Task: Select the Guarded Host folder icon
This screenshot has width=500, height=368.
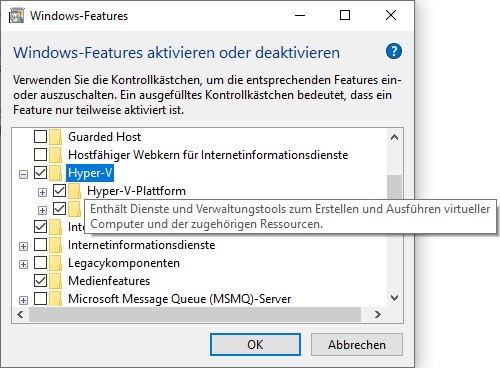Action: coord(55,137)
